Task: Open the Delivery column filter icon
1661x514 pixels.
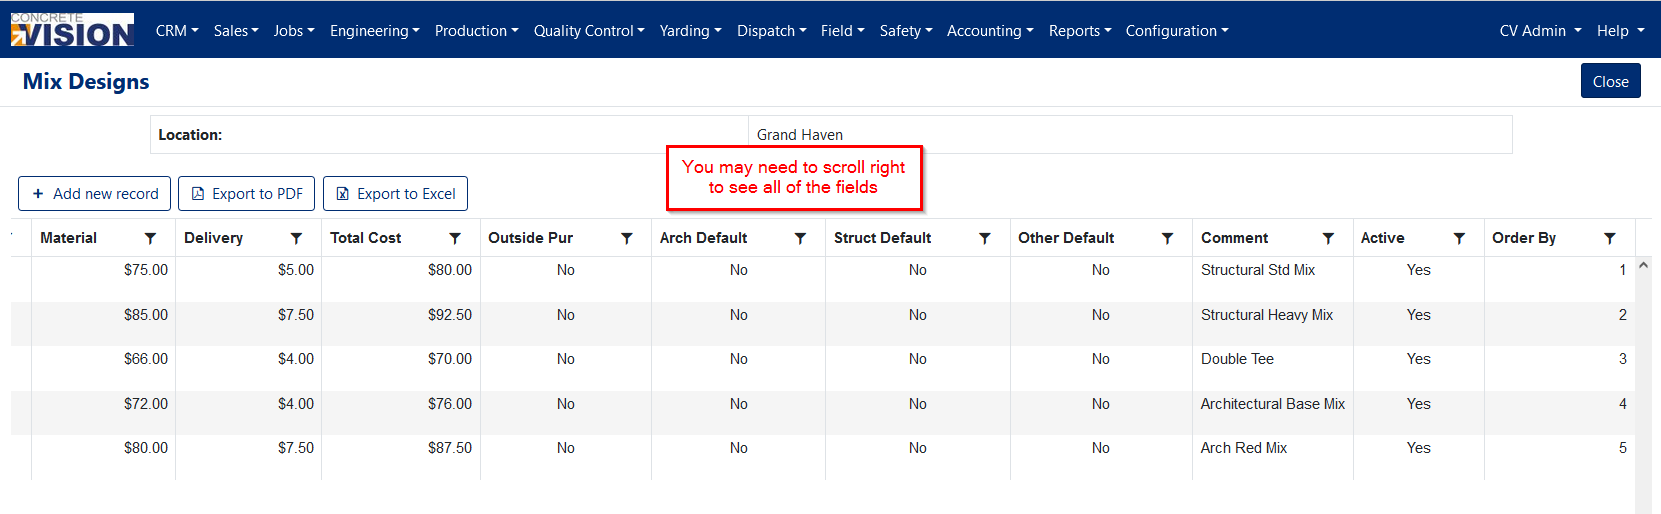Action: [296, 238]
